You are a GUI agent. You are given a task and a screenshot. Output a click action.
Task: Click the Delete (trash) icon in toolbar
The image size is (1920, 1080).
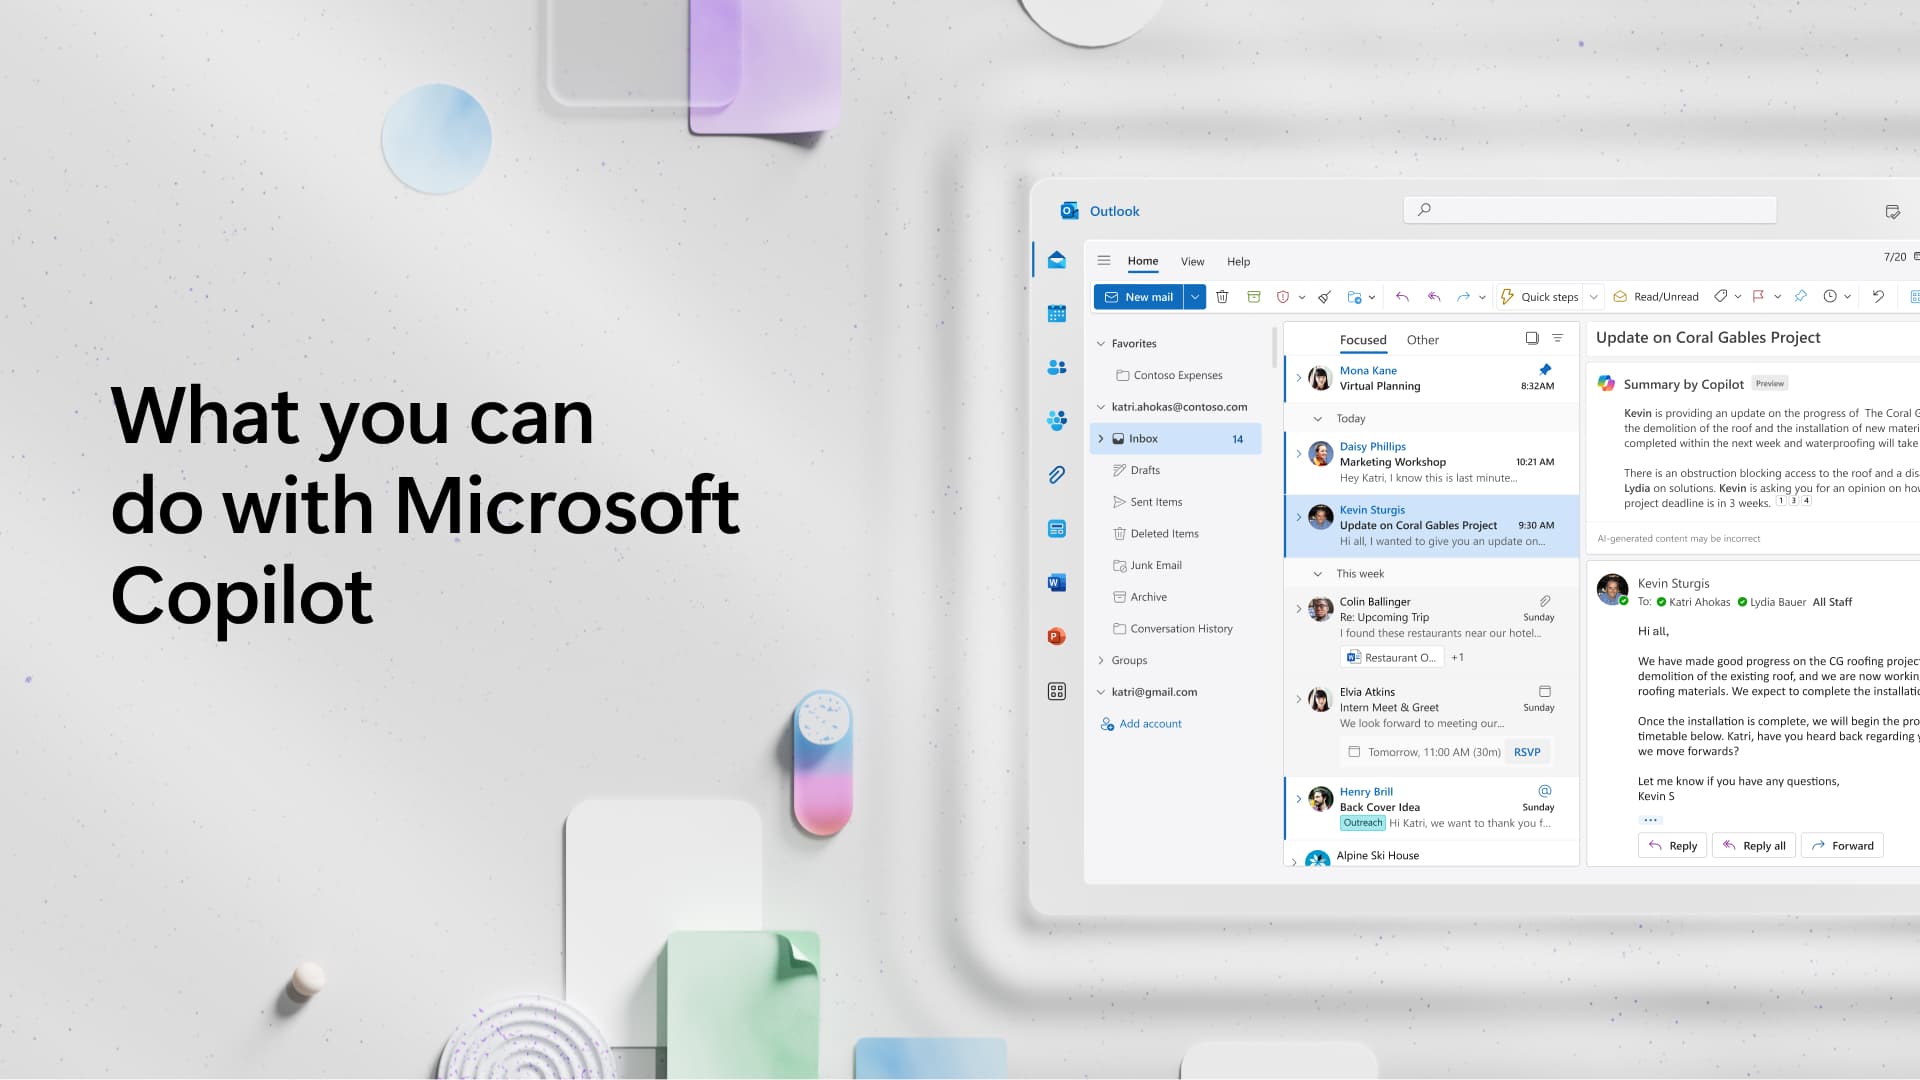pos(1222,297)
